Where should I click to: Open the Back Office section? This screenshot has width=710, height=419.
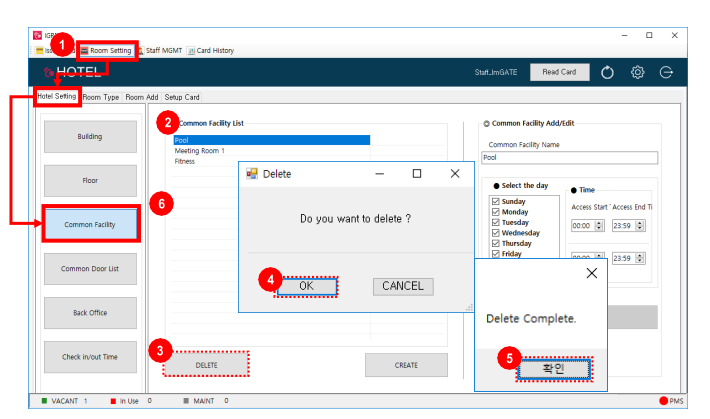tap(90, 313)
